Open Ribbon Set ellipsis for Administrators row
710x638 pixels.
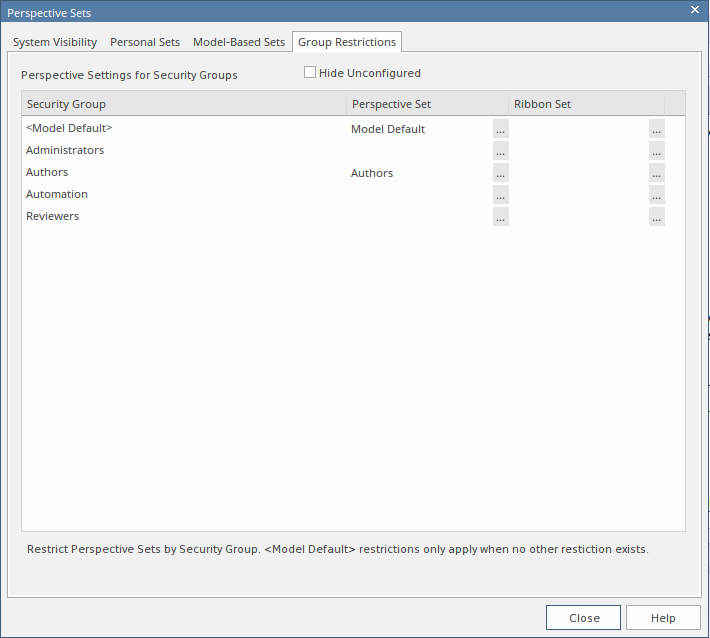(656, 151)
